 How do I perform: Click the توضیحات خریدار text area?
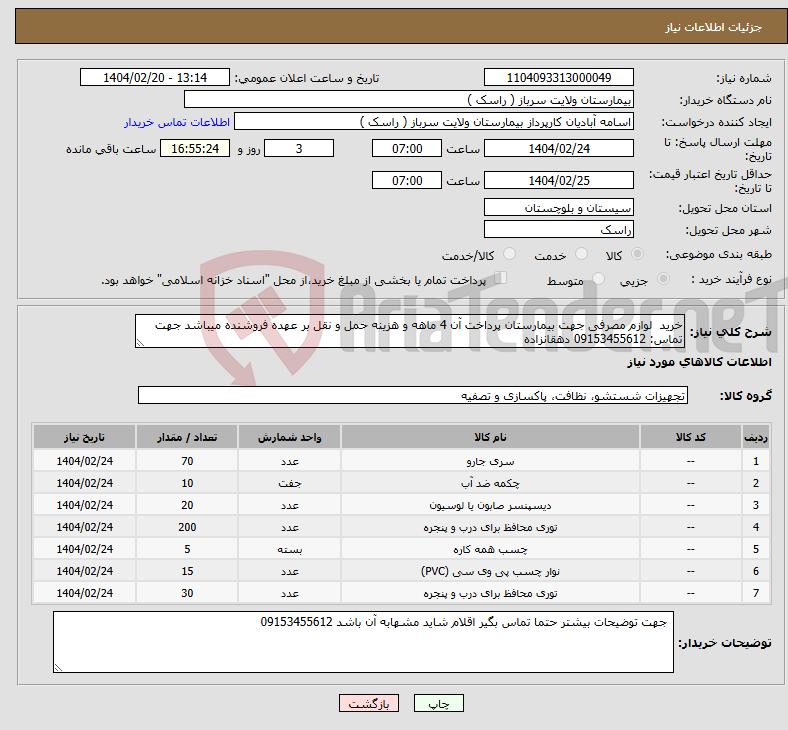(363, 642)
